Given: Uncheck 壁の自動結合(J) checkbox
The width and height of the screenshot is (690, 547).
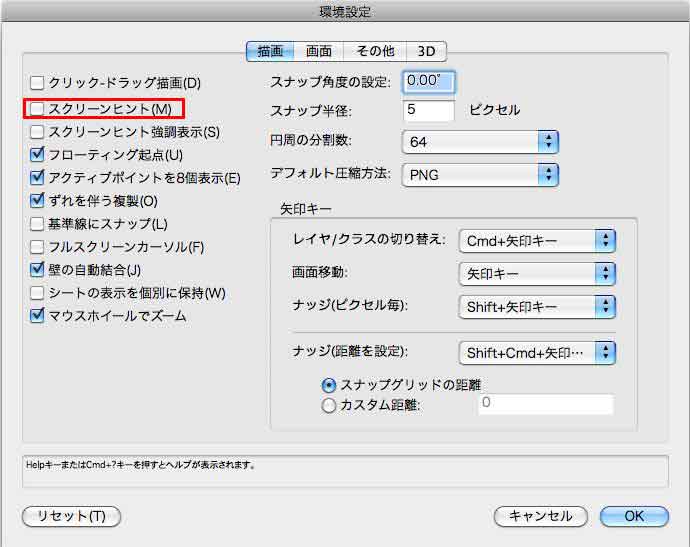Looking at the screenshot, I should pos(38,270).
